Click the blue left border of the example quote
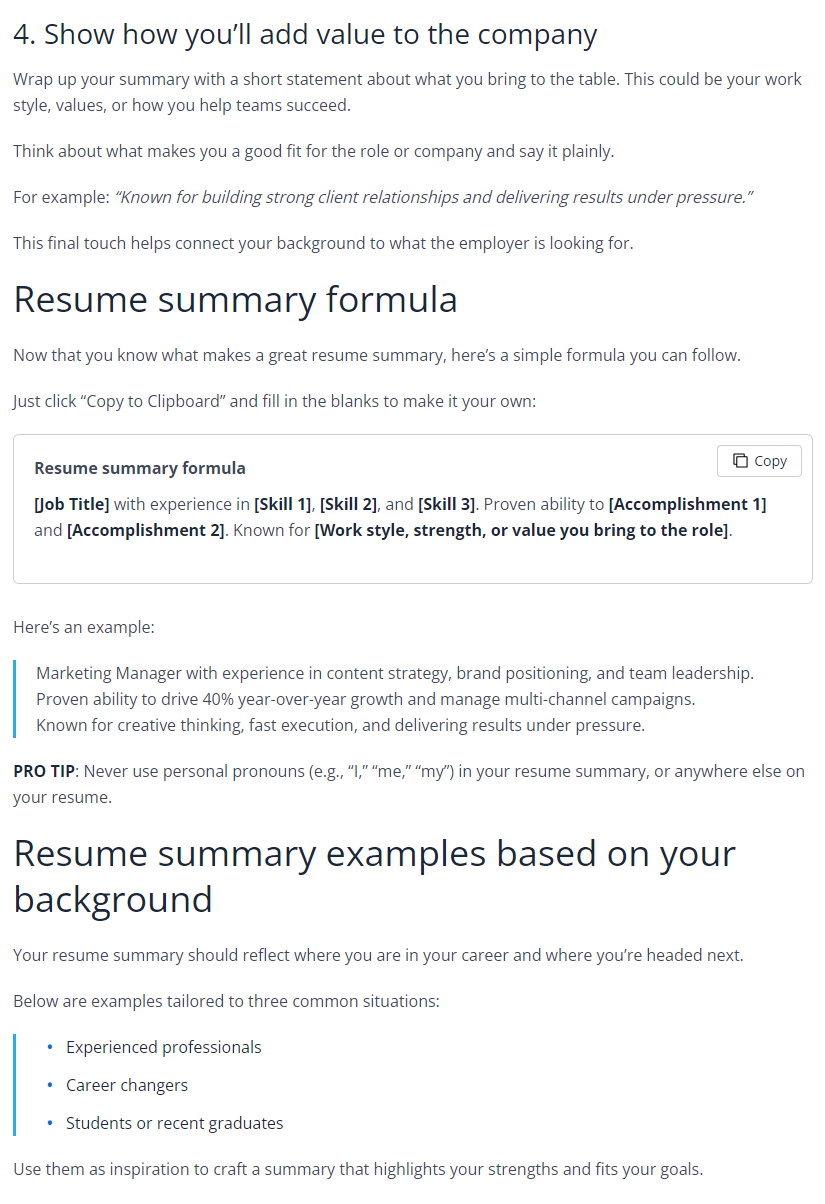The width and height of the screenshot is (825, 1204). (x=14, y=698)
